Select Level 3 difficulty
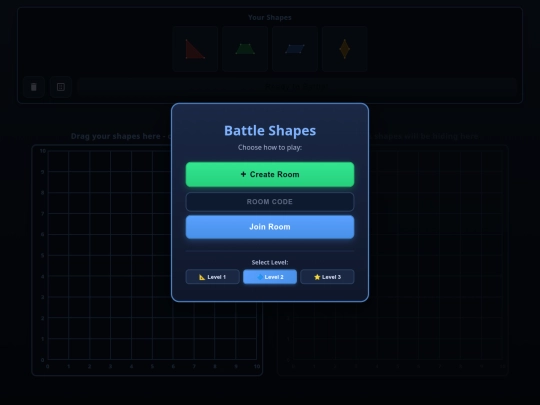This screenshot has width=540, height=405. (327, 277)
